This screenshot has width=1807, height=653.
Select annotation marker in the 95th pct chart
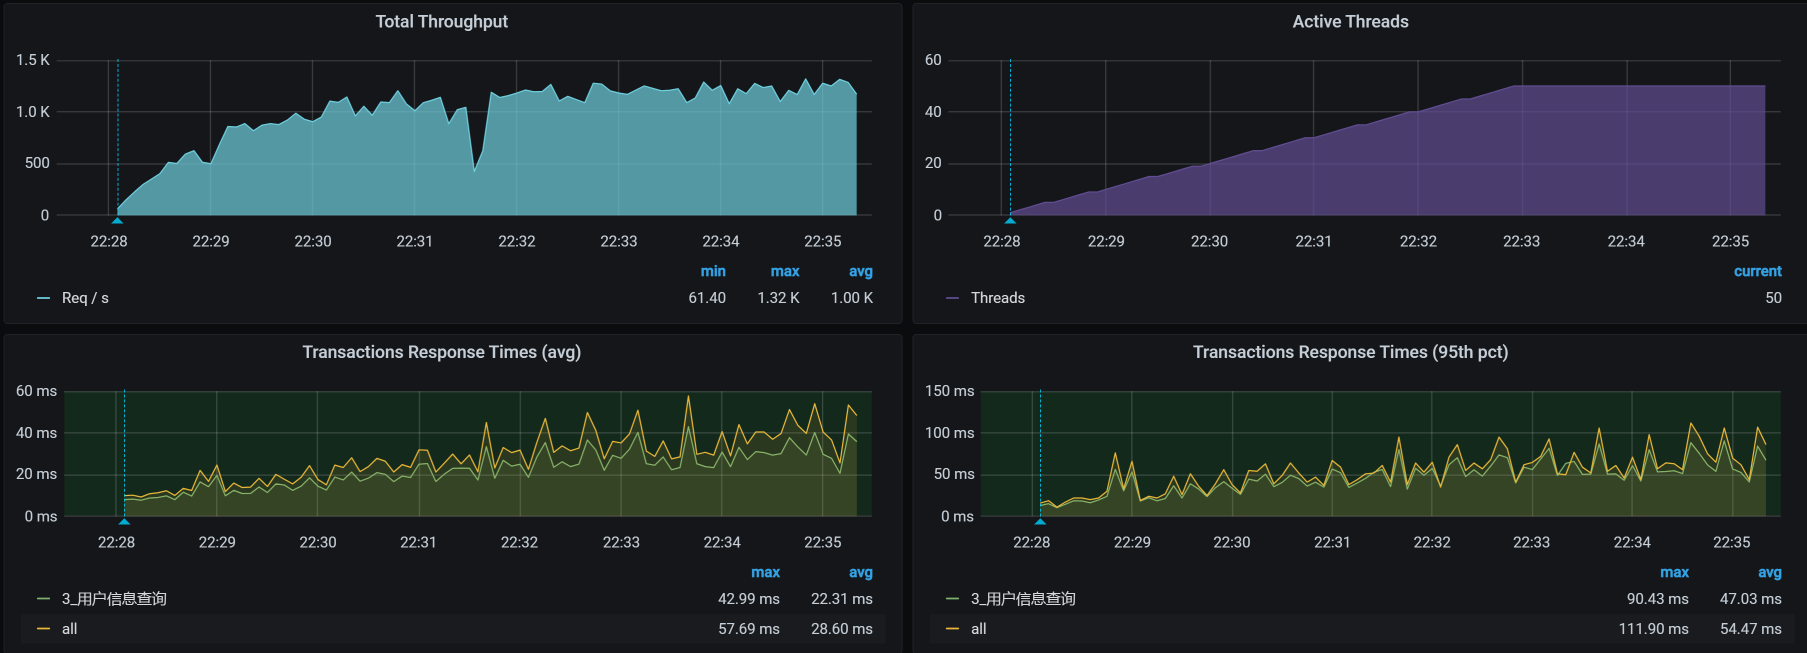(1040, 521)
